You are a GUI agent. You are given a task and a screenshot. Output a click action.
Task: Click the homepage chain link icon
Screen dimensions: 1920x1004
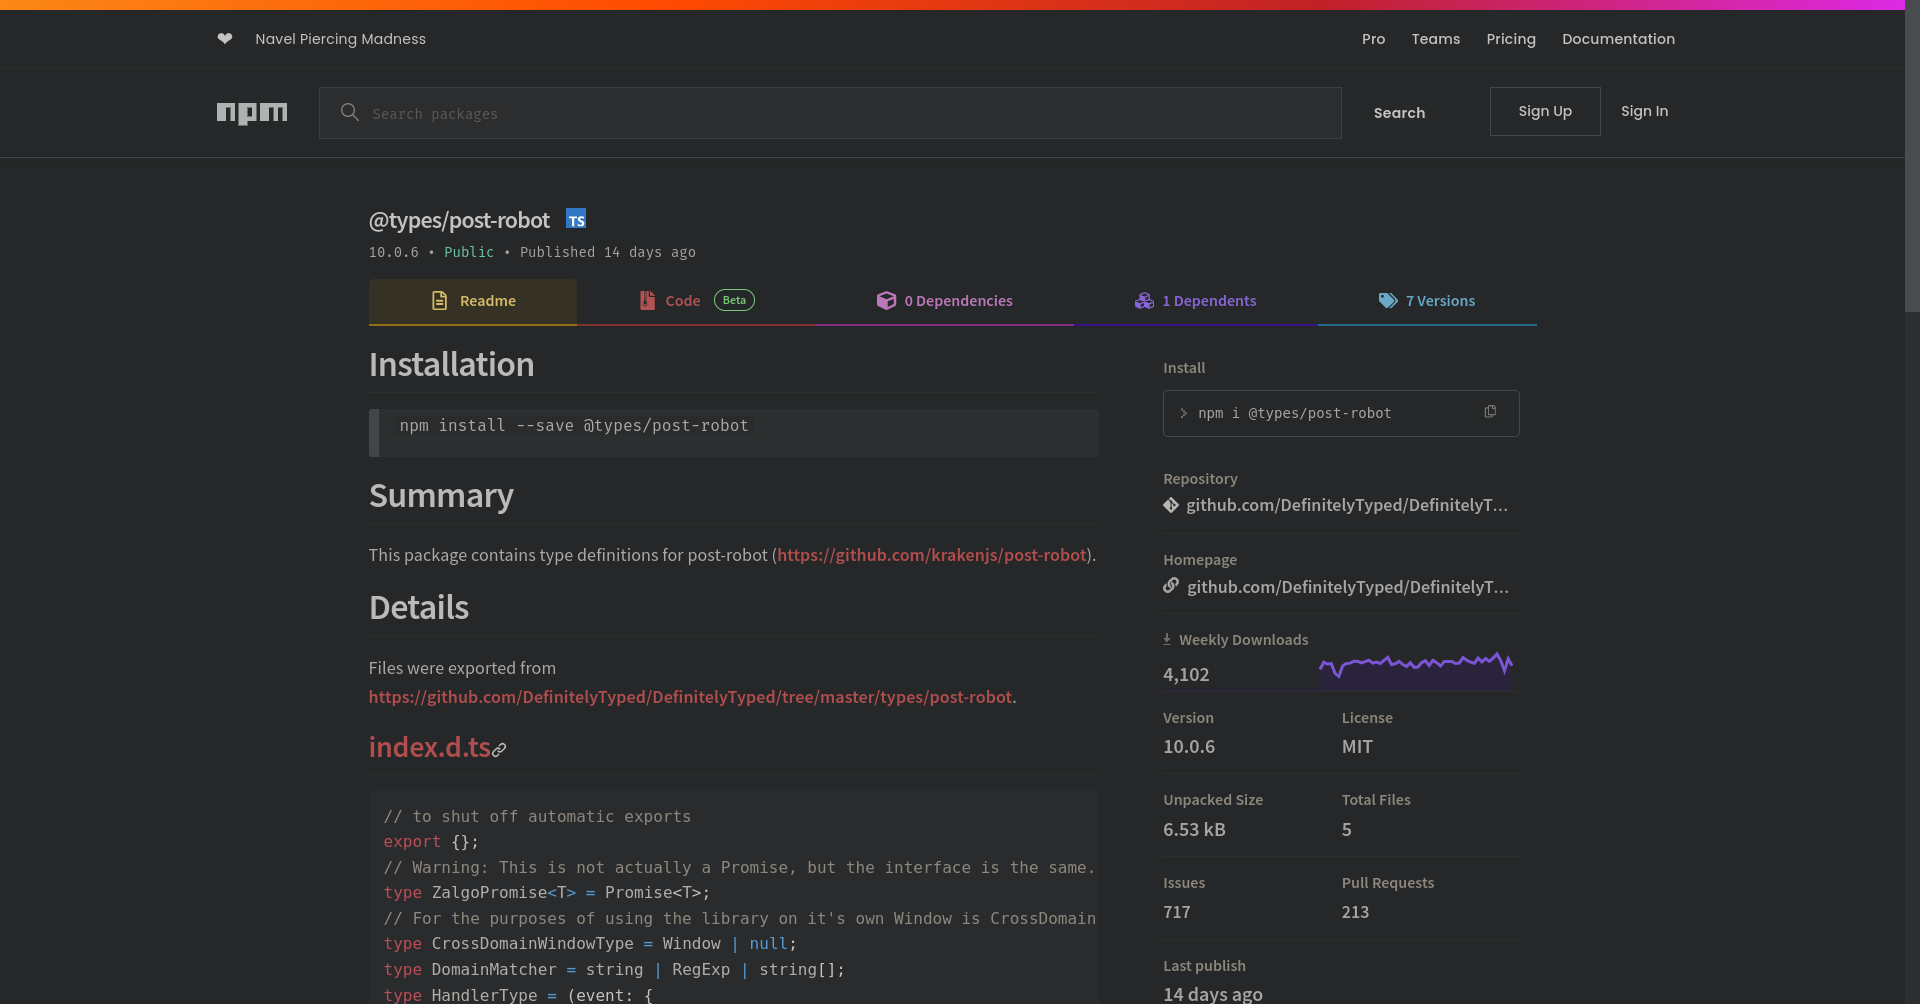(1171, 586)
